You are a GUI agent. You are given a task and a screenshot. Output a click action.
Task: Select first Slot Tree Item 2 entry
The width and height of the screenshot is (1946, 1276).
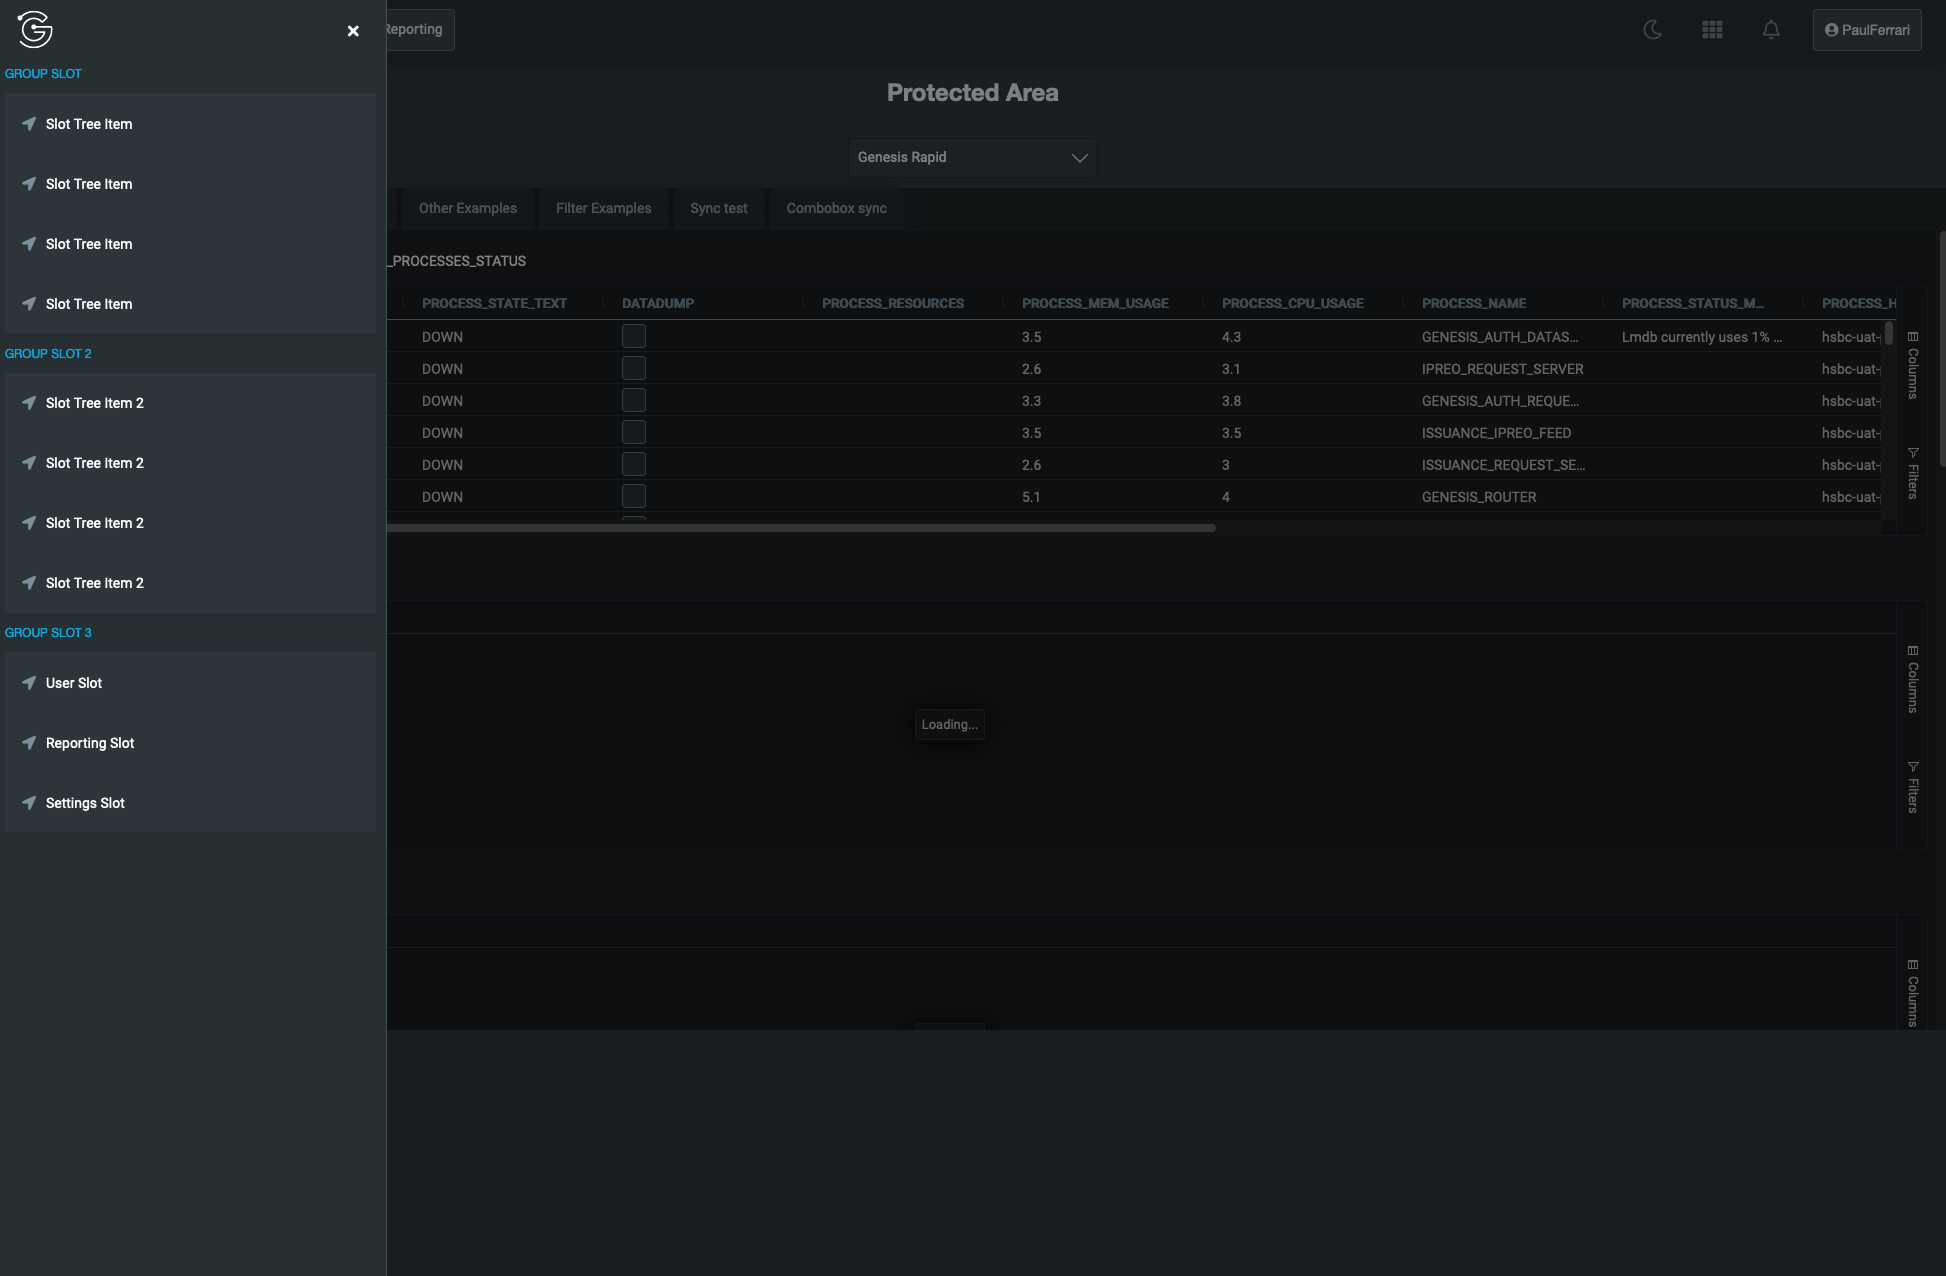pos(190,403)
